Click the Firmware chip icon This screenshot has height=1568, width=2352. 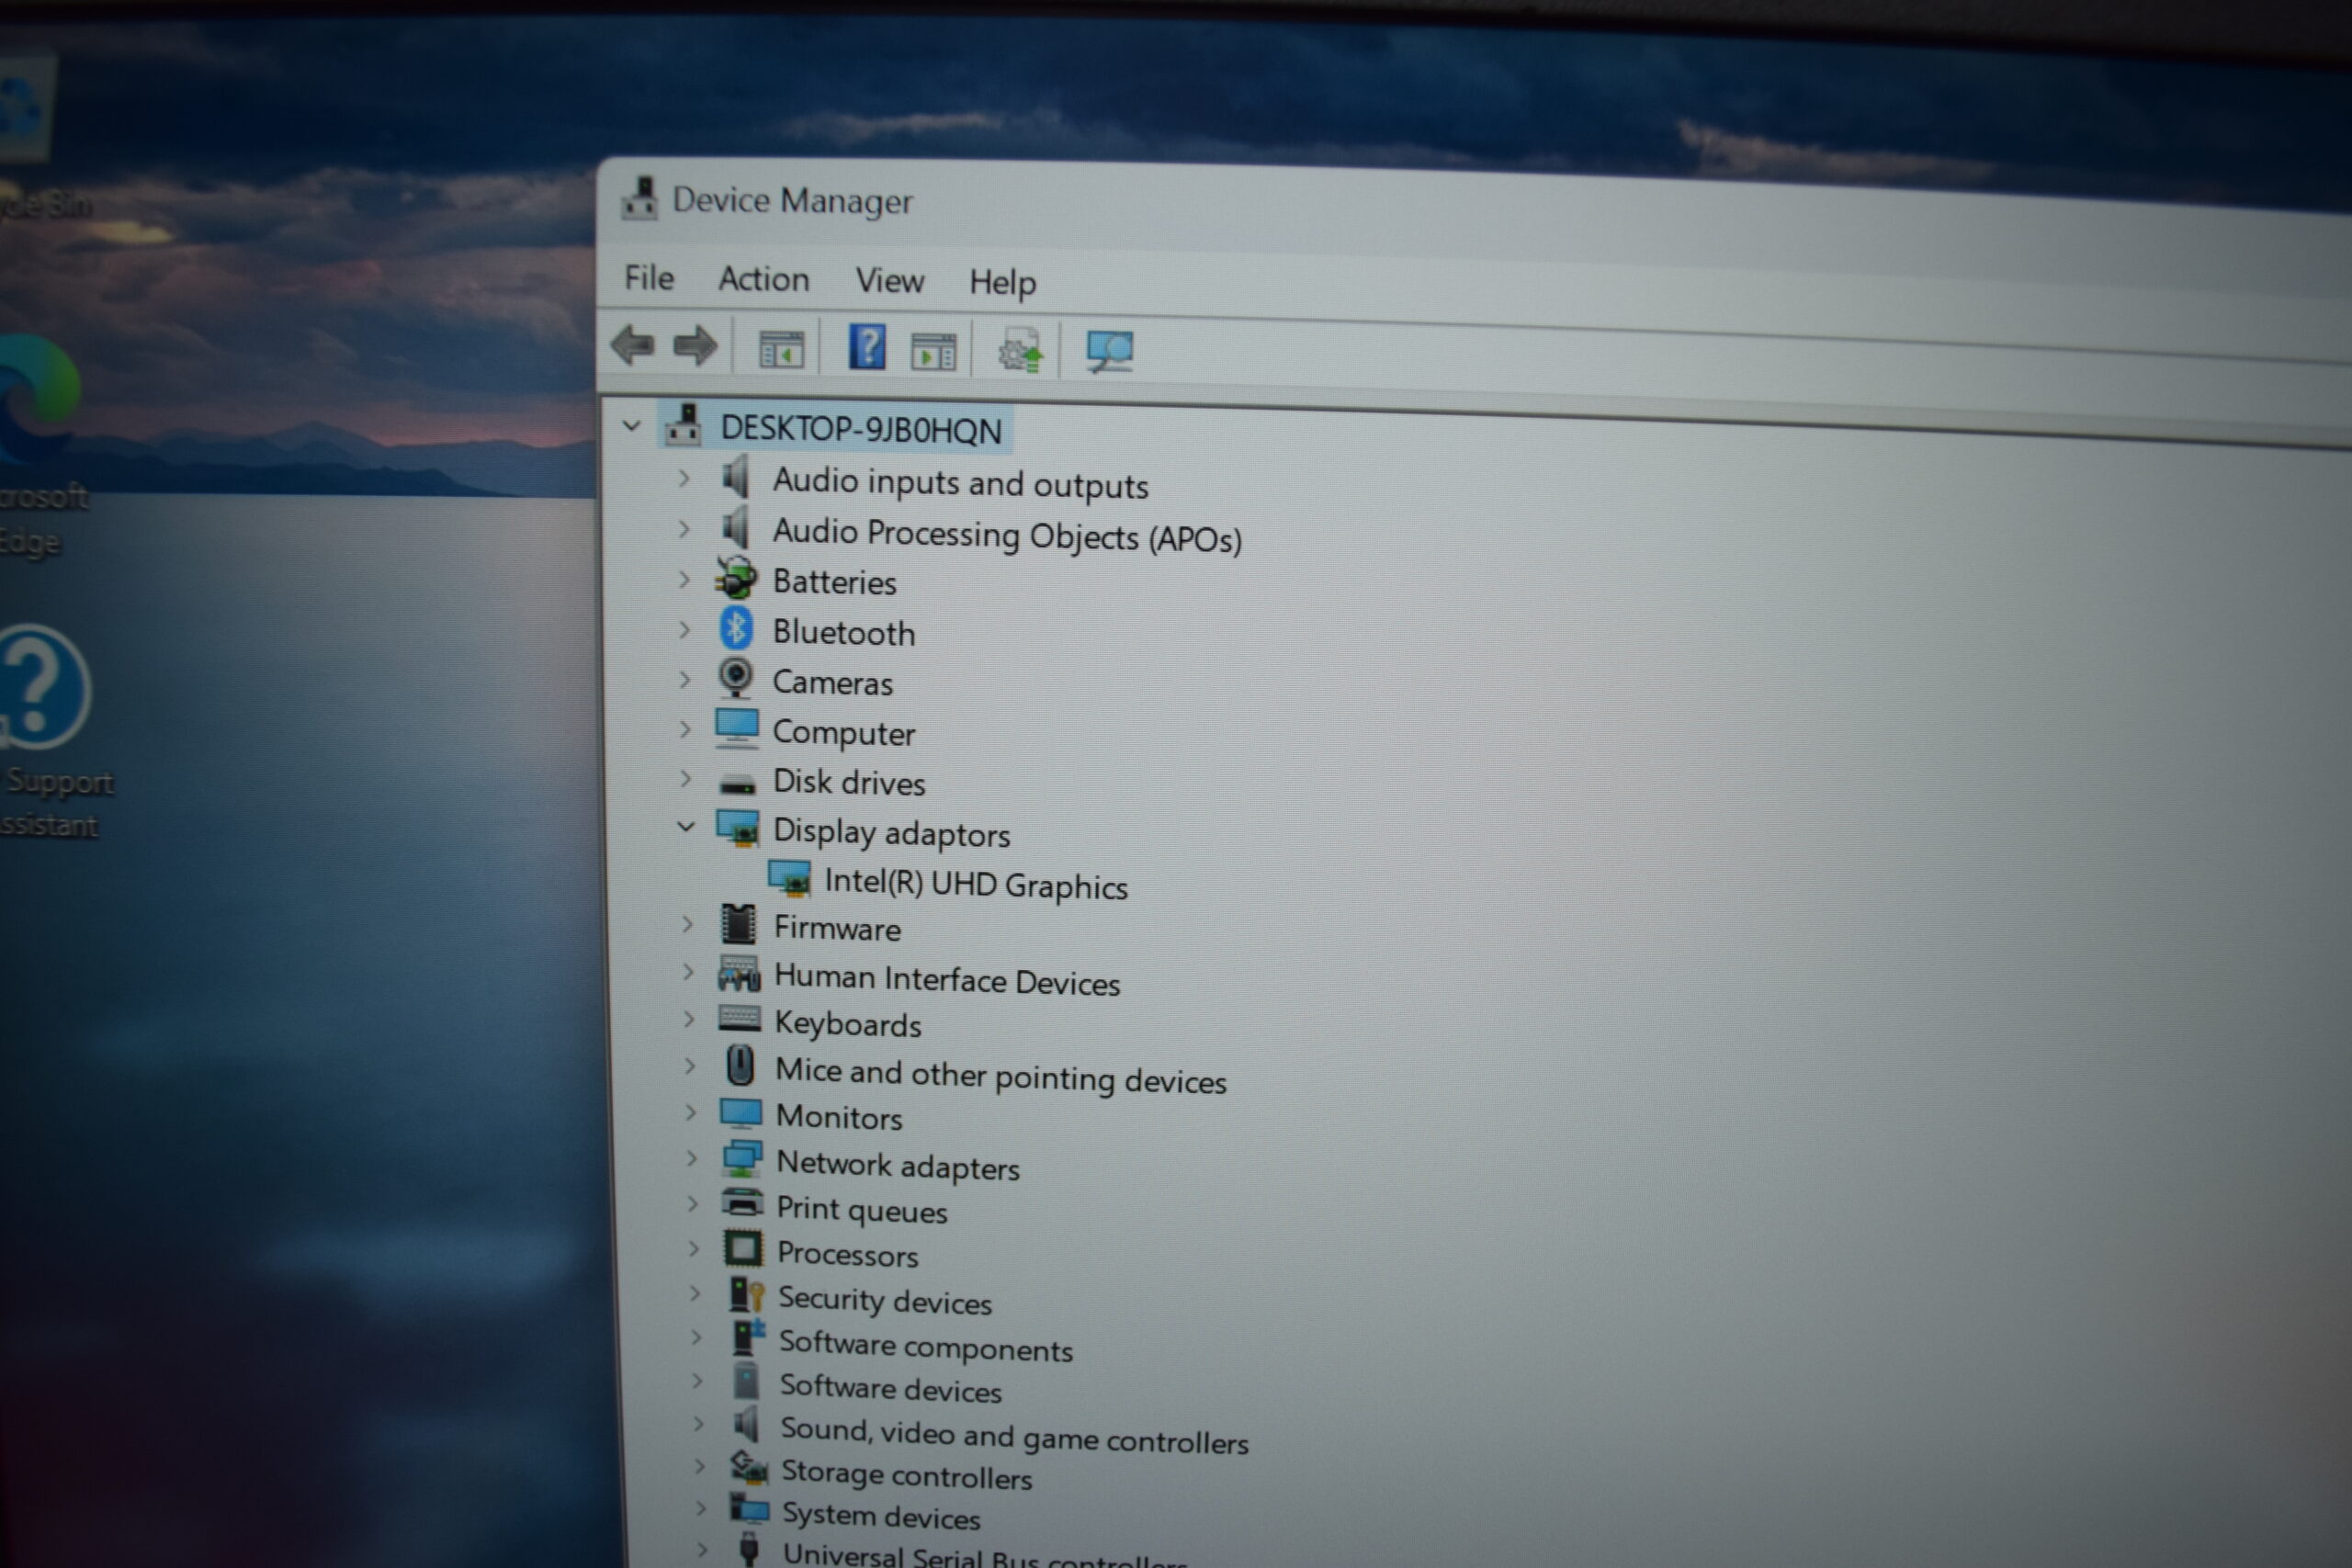pos(739,925)
